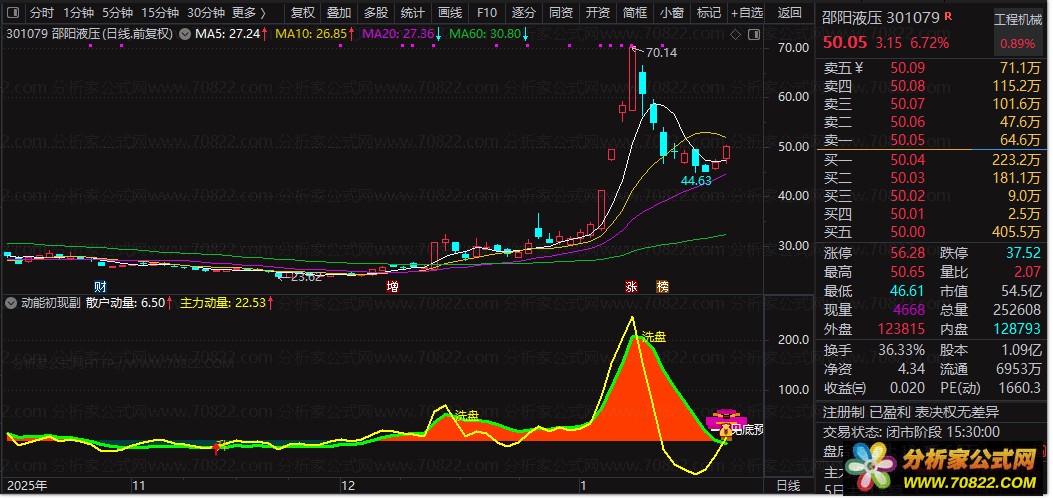1053x499 pixels.
Task: Click the 44.63 low price label
Action: (696, 181)
